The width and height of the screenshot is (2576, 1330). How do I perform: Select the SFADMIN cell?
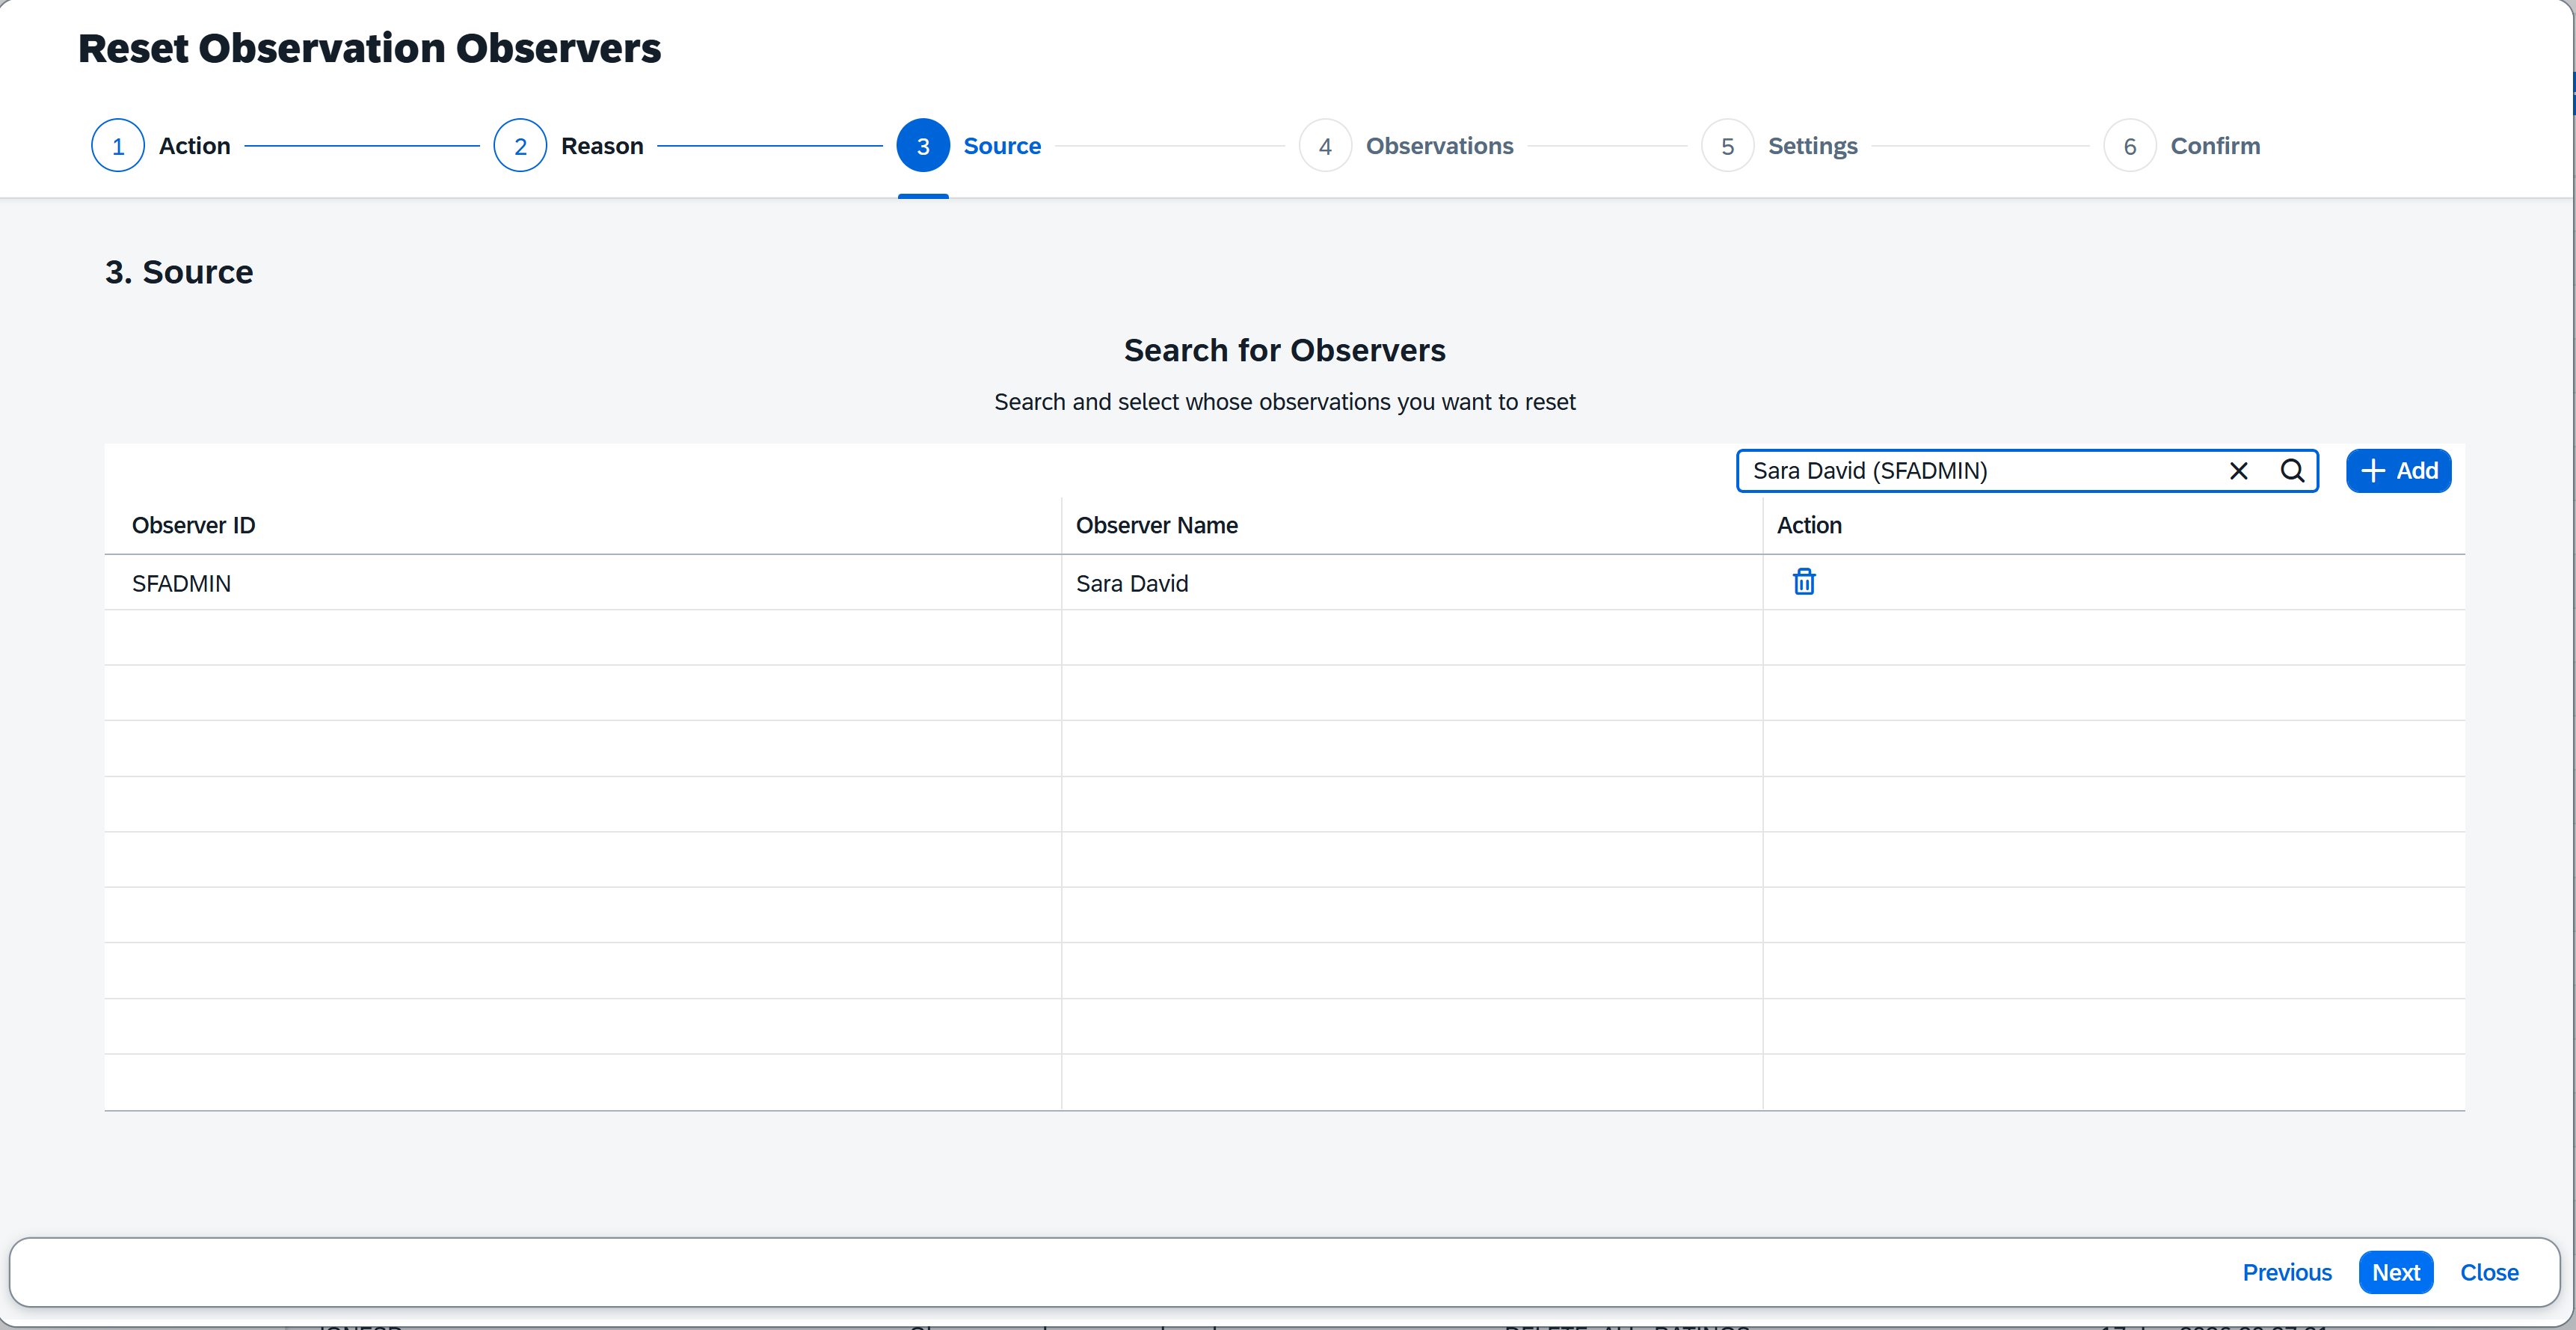181,583
